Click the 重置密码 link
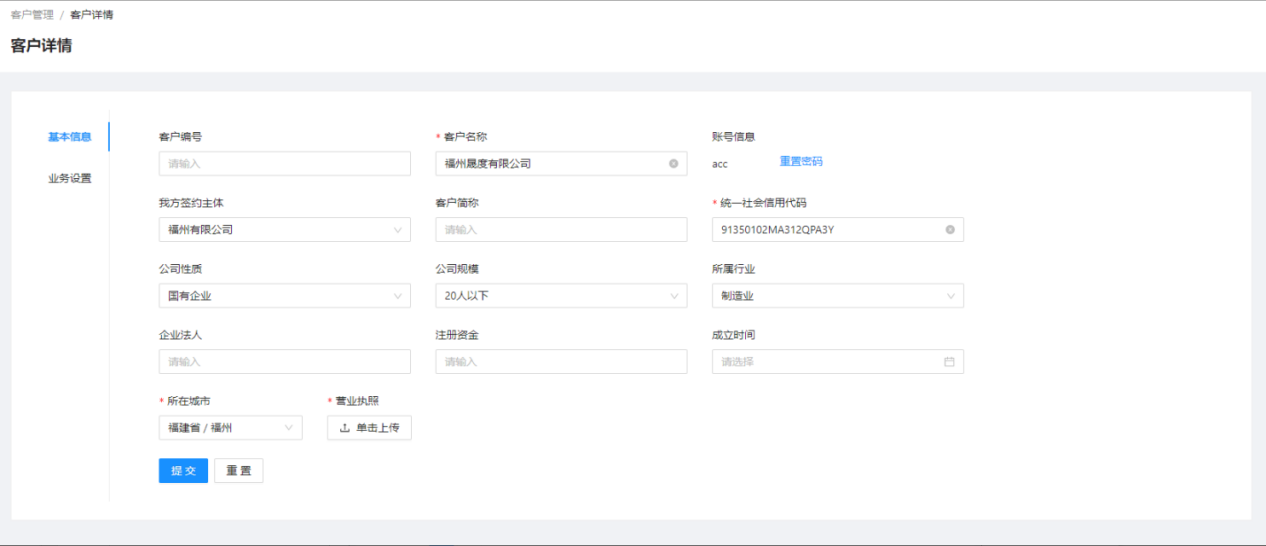1266x546 pixels. (x=801, y=162)
